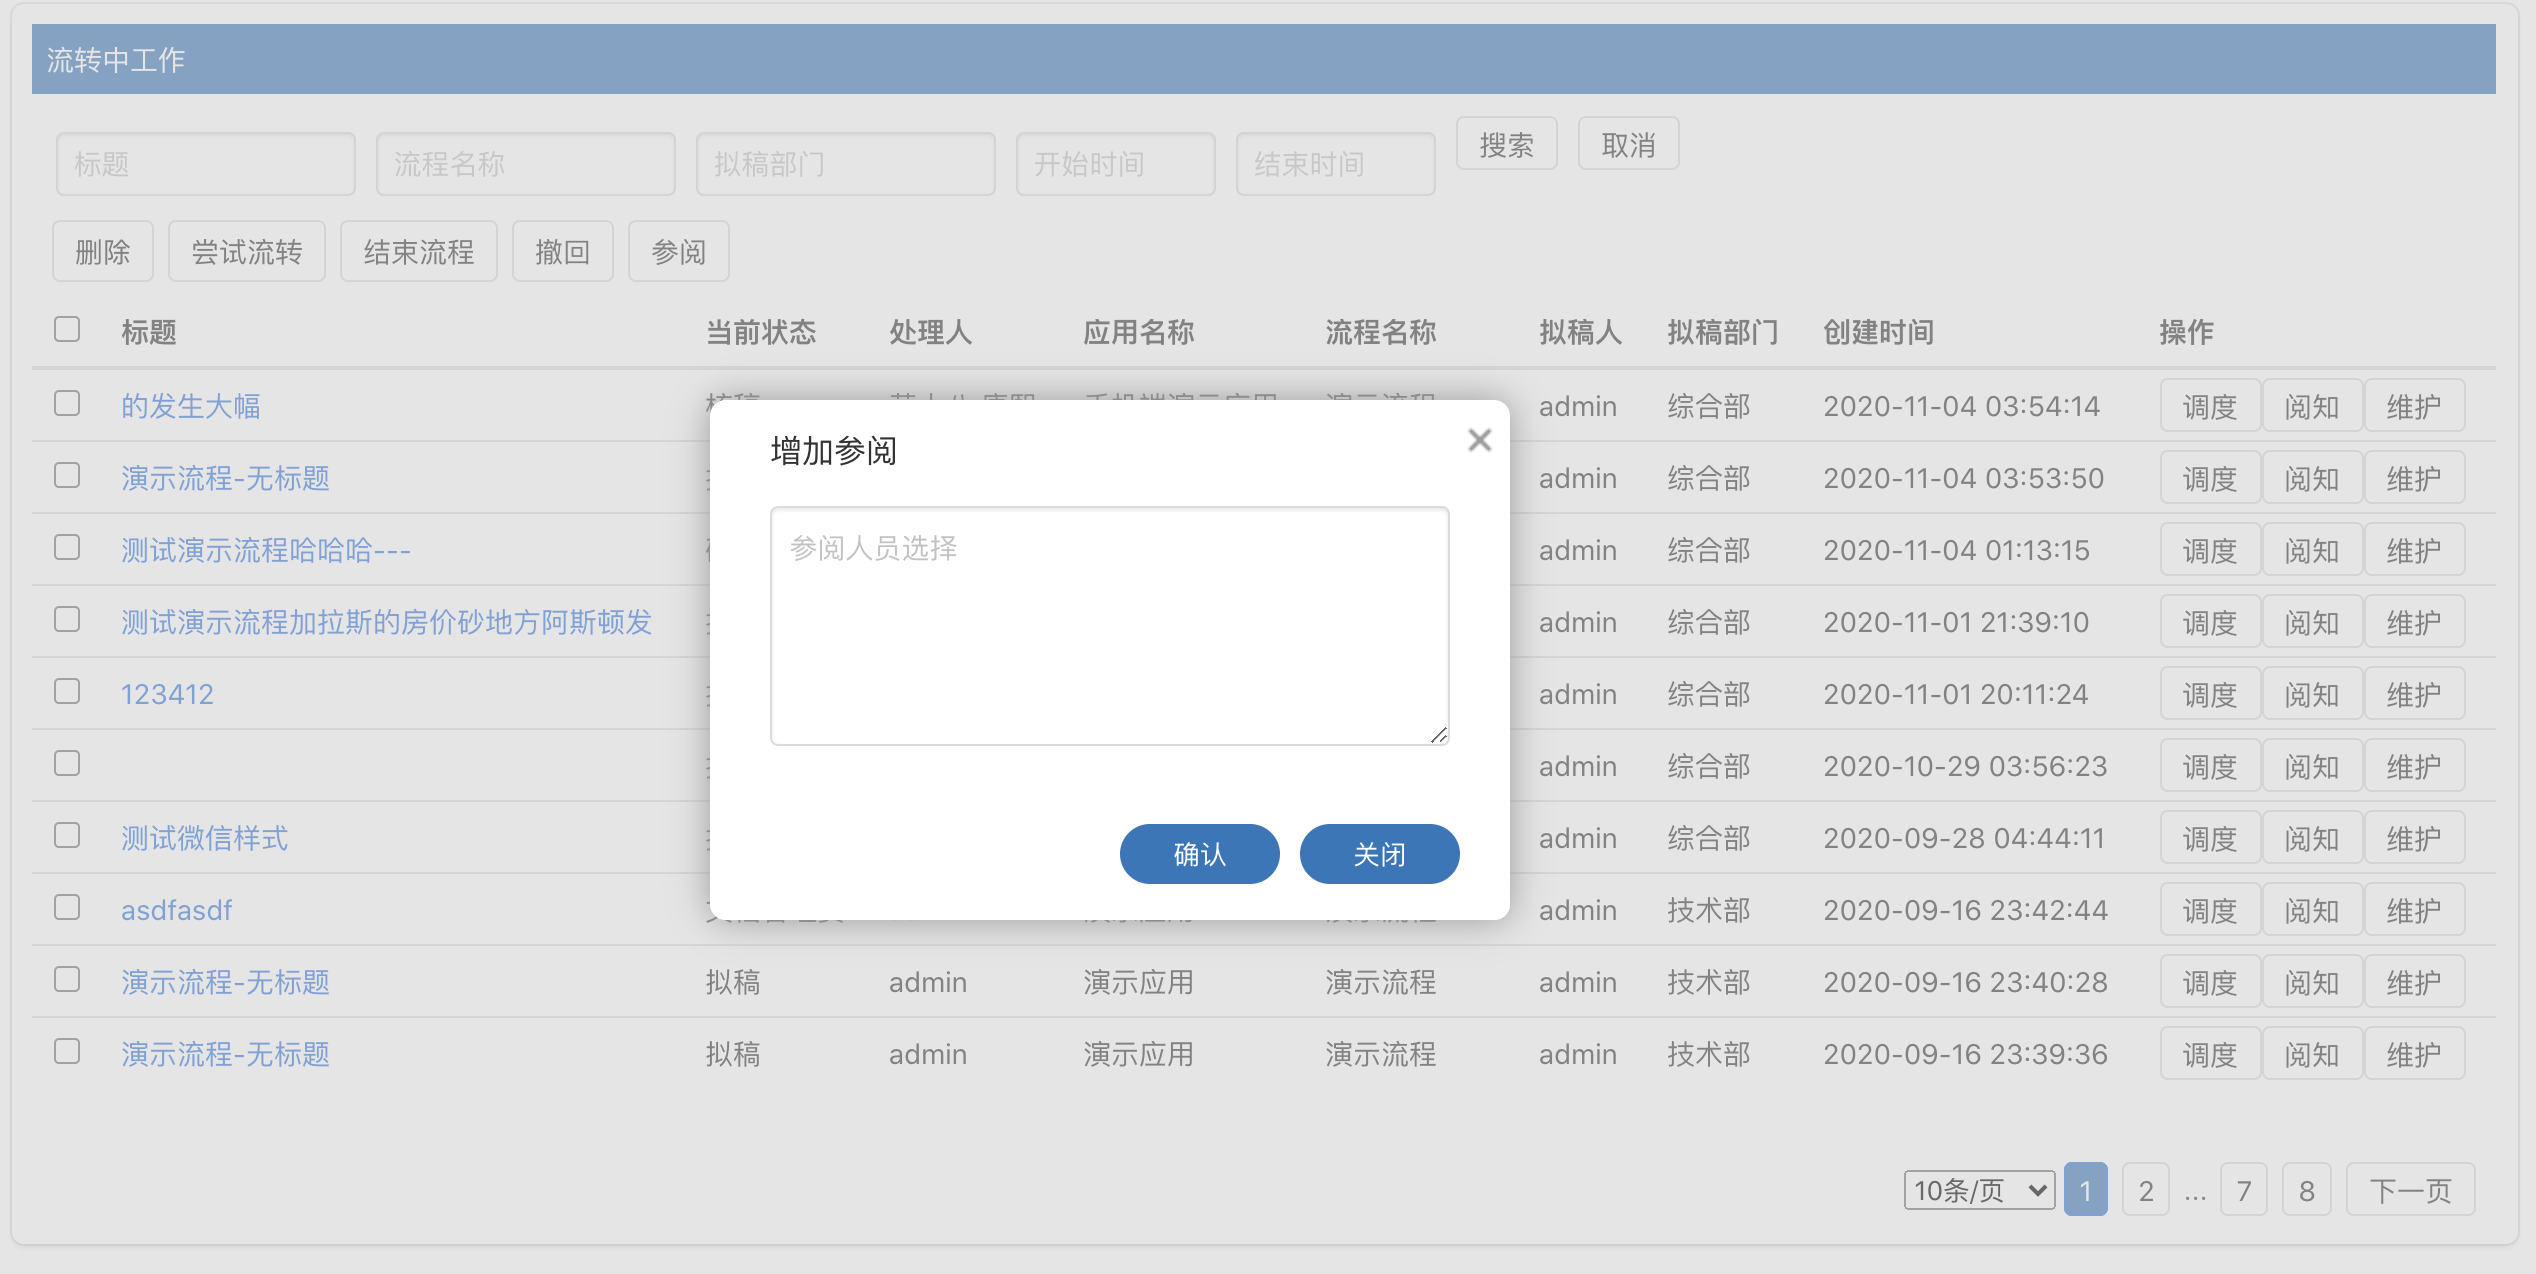Click the 拟稿部门 column header
The height and width of the screenshot is (1274, 2536).
(x=1722, y=332)
